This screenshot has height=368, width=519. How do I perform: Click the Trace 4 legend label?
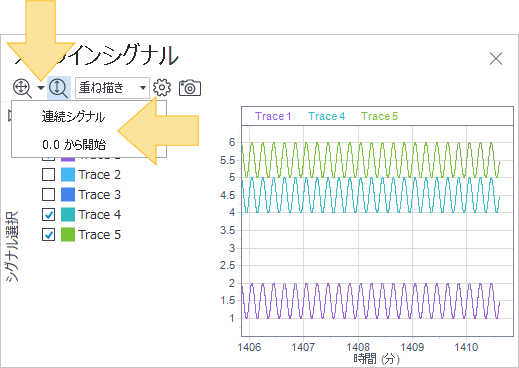point(326,116)
